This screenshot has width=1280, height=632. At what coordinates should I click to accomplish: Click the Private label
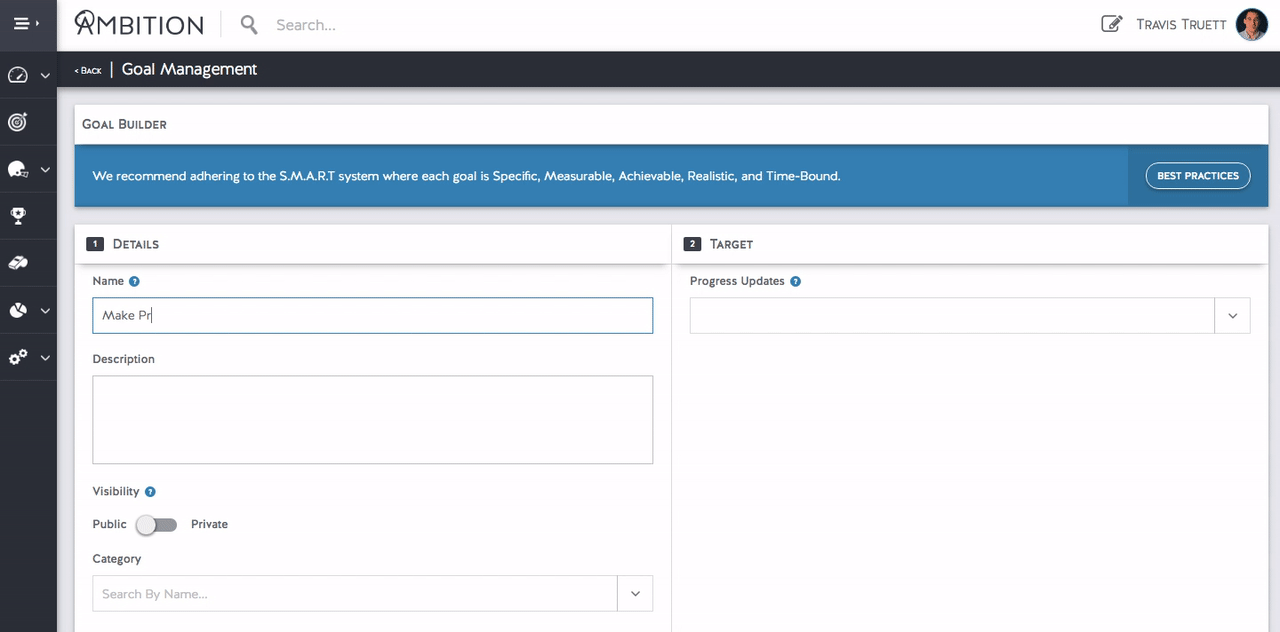pyautogui.click(x=209, y=524)
